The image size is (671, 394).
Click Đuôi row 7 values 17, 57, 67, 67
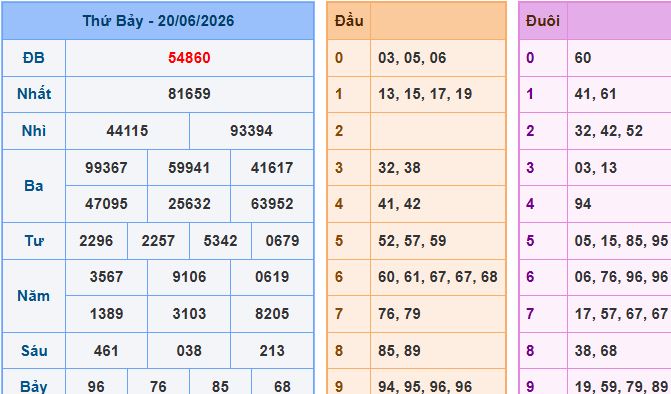tap(621, 314)
